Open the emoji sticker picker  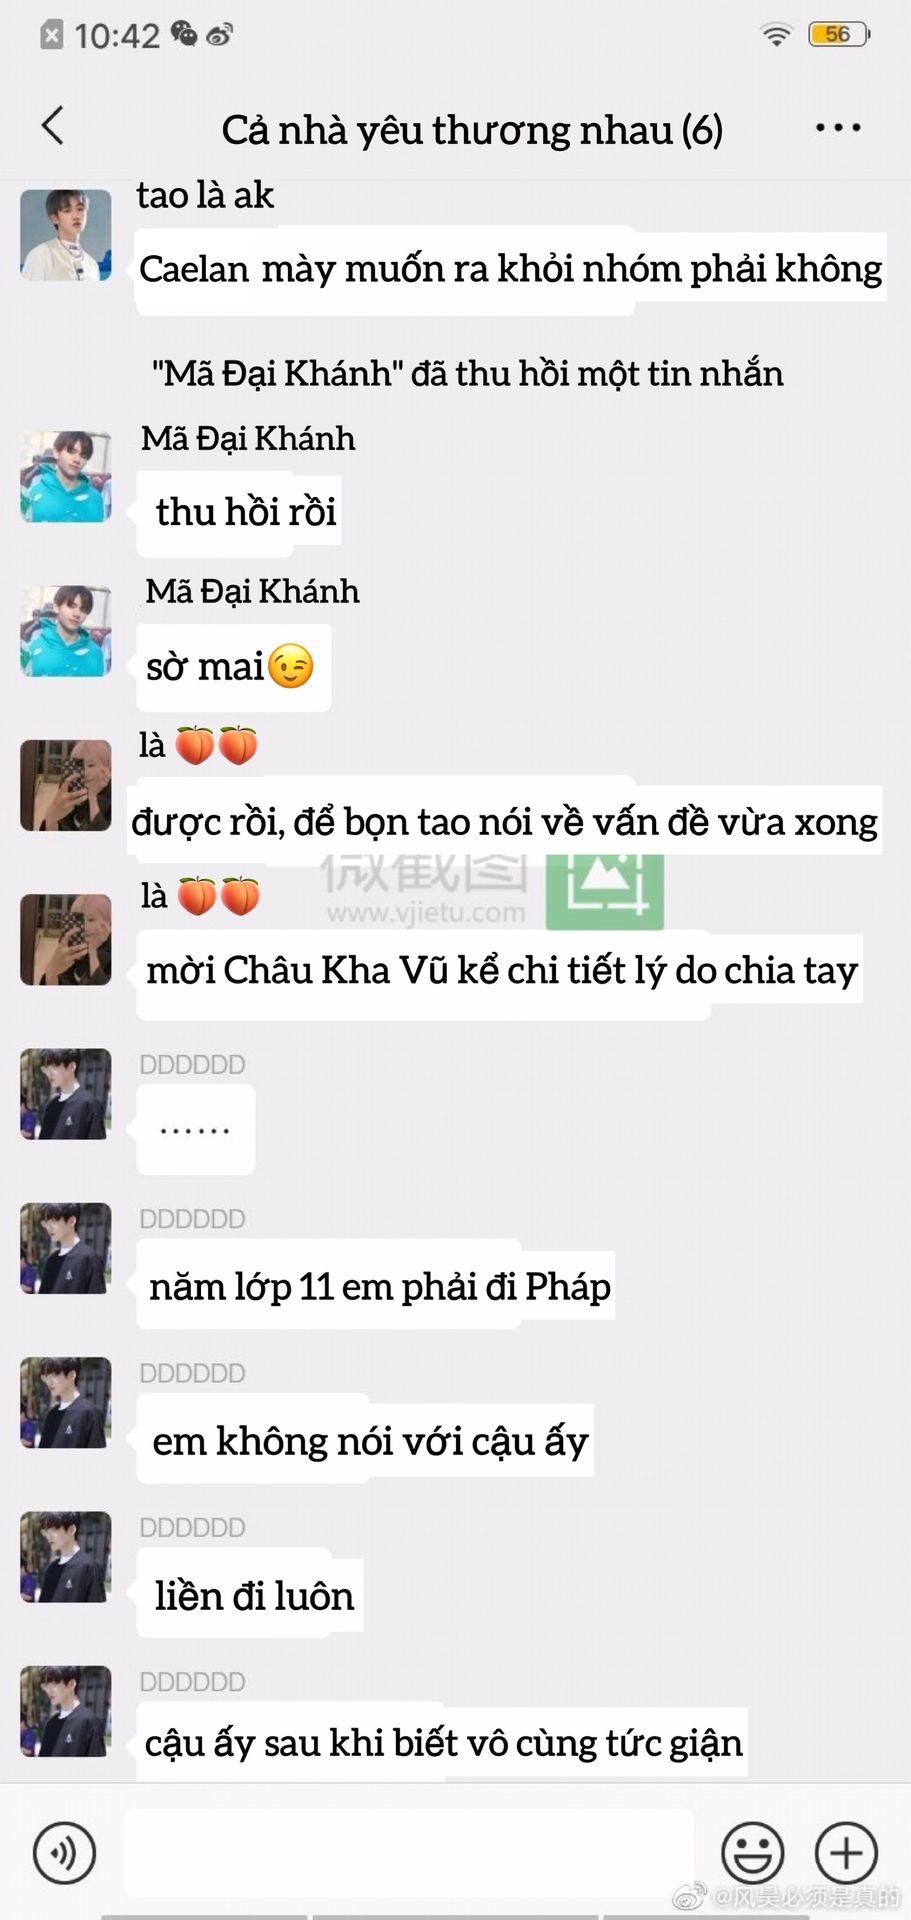(752, 1853)
